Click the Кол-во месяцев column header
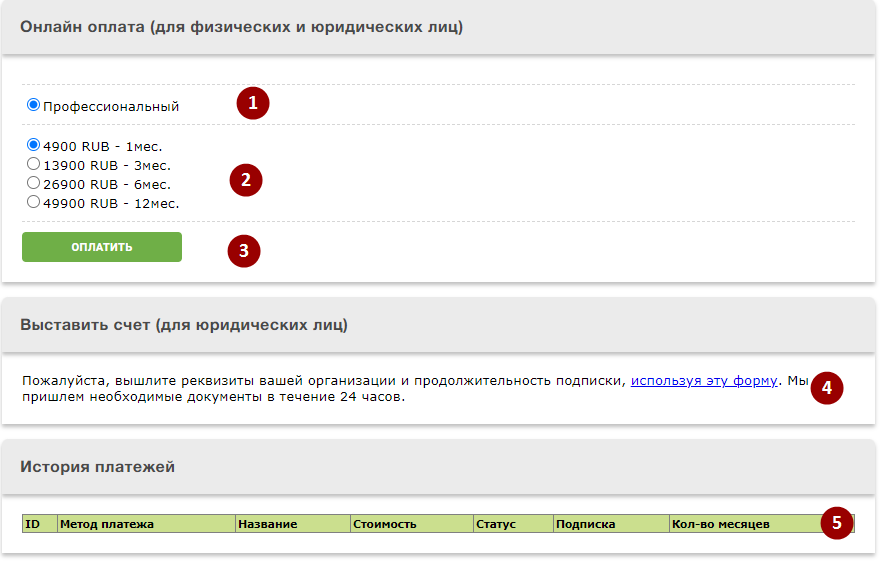The width and height of the screenshot is (883, 572). coord(721,524)
